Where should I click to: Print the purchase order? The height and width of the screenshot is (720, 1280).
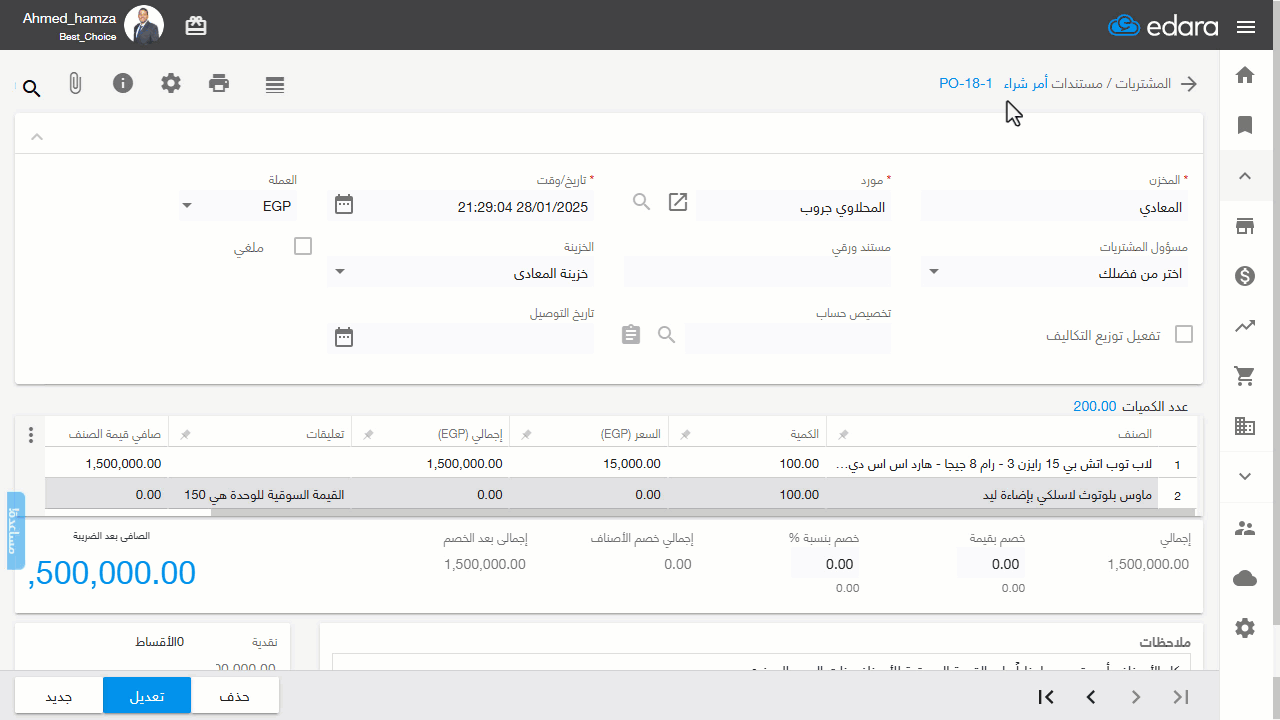(x=219, y=83)
